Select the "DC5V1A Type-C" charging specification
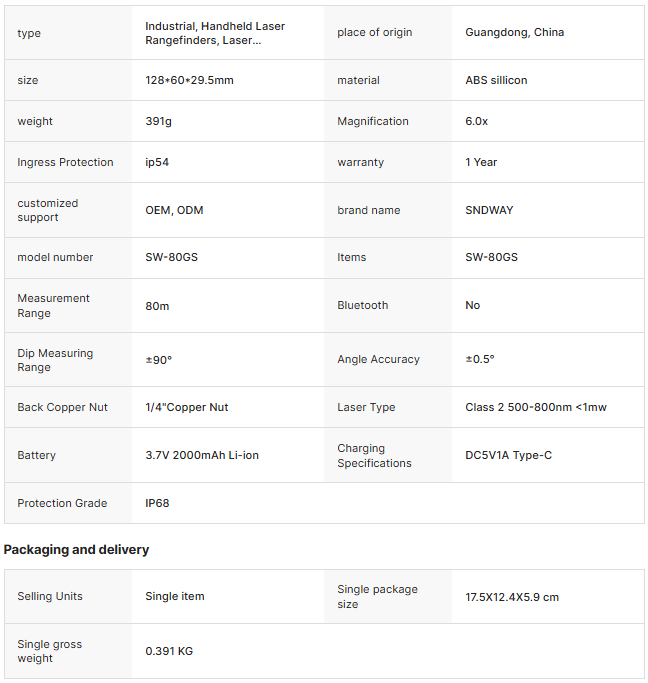This screenshot has width=648, height=683. point(508,455)
